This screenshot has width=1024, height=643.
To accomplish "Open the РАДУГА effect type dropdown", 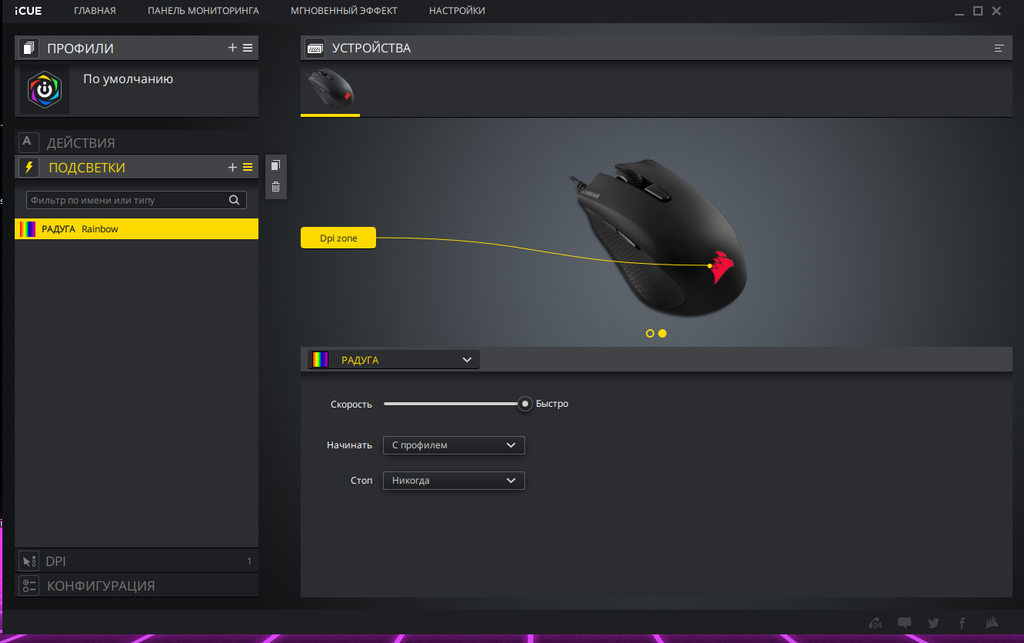I will click(x=394, y=360).
